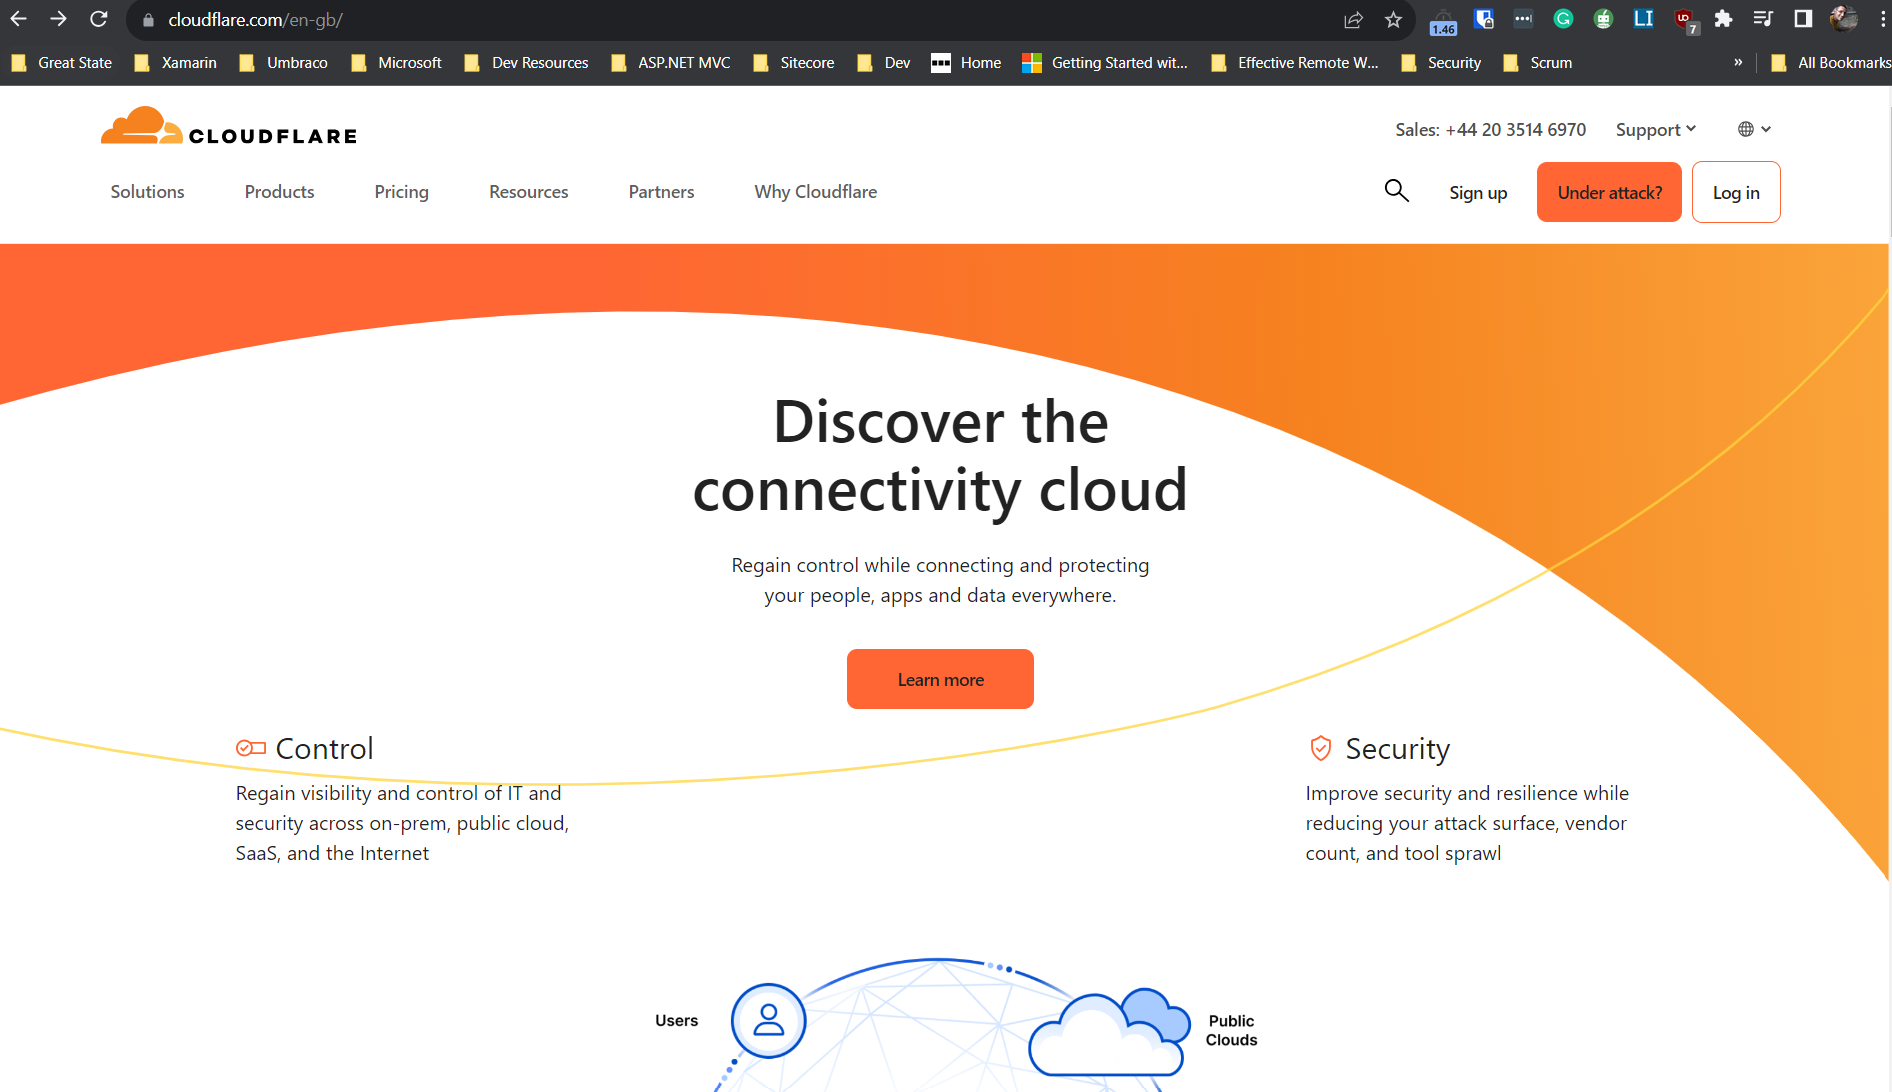Open the Xamarin bookmark folder
Screen dimensions: 1892x1092
coord(176,62)
